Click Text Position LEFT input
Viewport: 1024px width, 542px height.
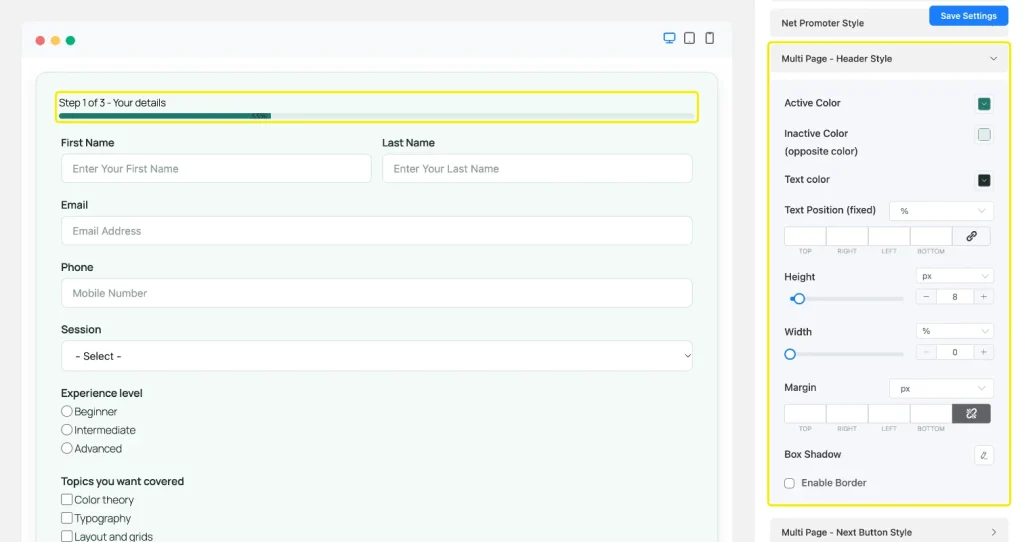click(x=889, y=236)
